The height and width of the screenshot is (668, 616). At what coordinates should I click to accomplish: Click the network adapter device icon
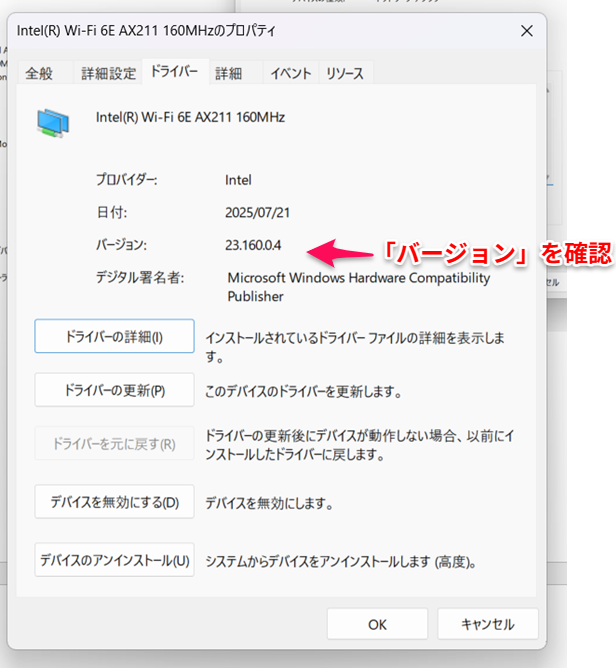[x=53, y=123]
